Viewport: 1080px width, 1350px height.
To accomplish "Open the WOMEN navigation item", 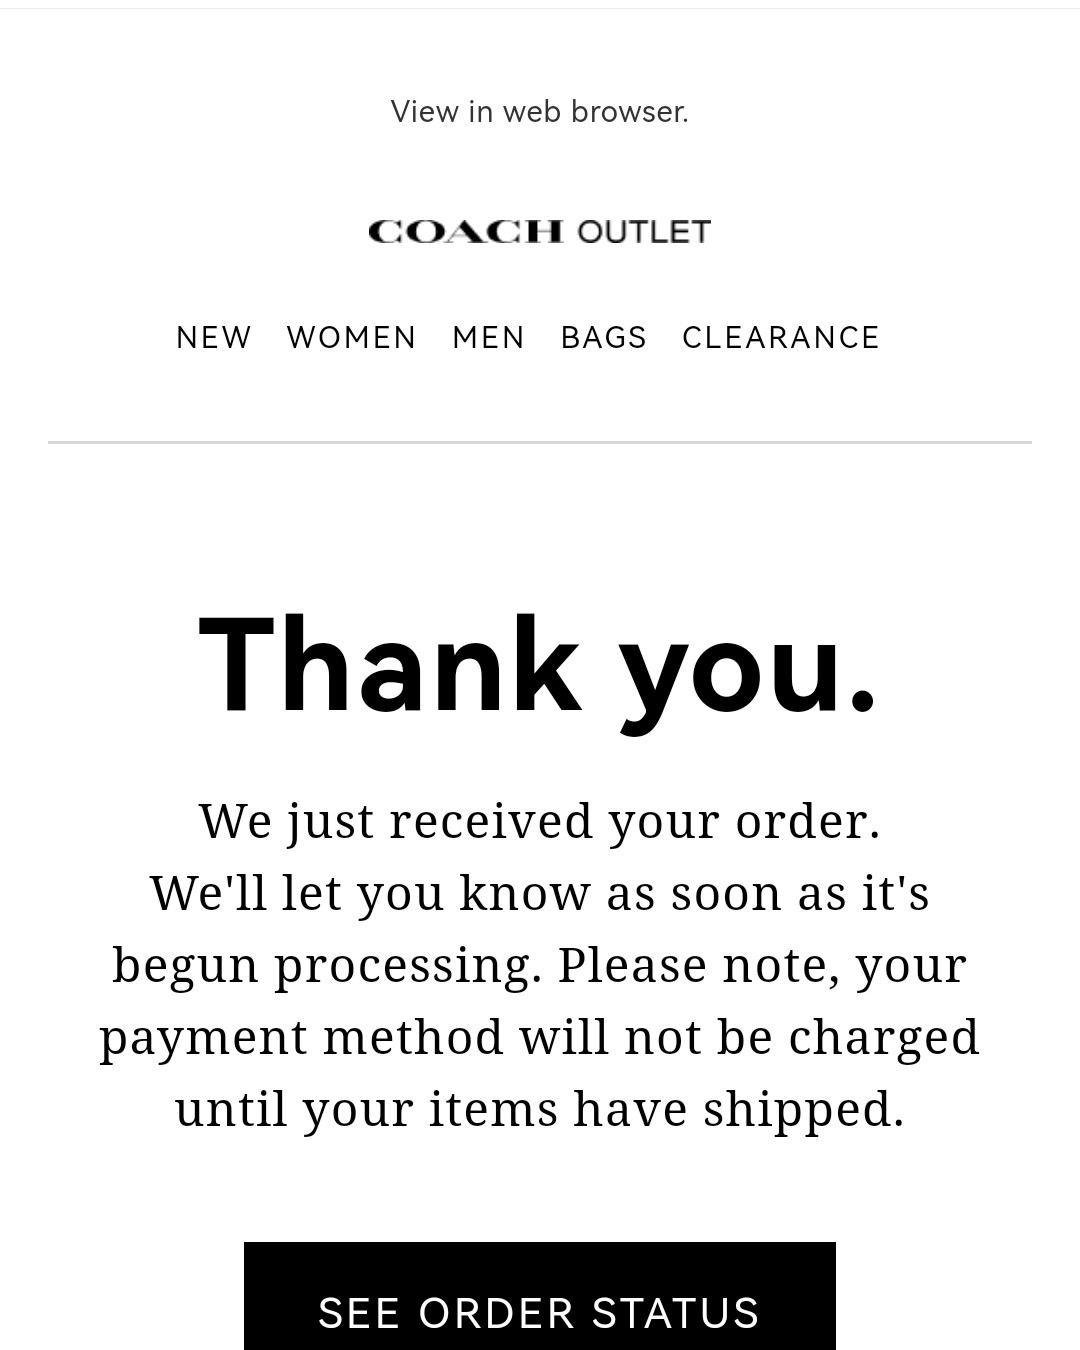I will point(351,338).
